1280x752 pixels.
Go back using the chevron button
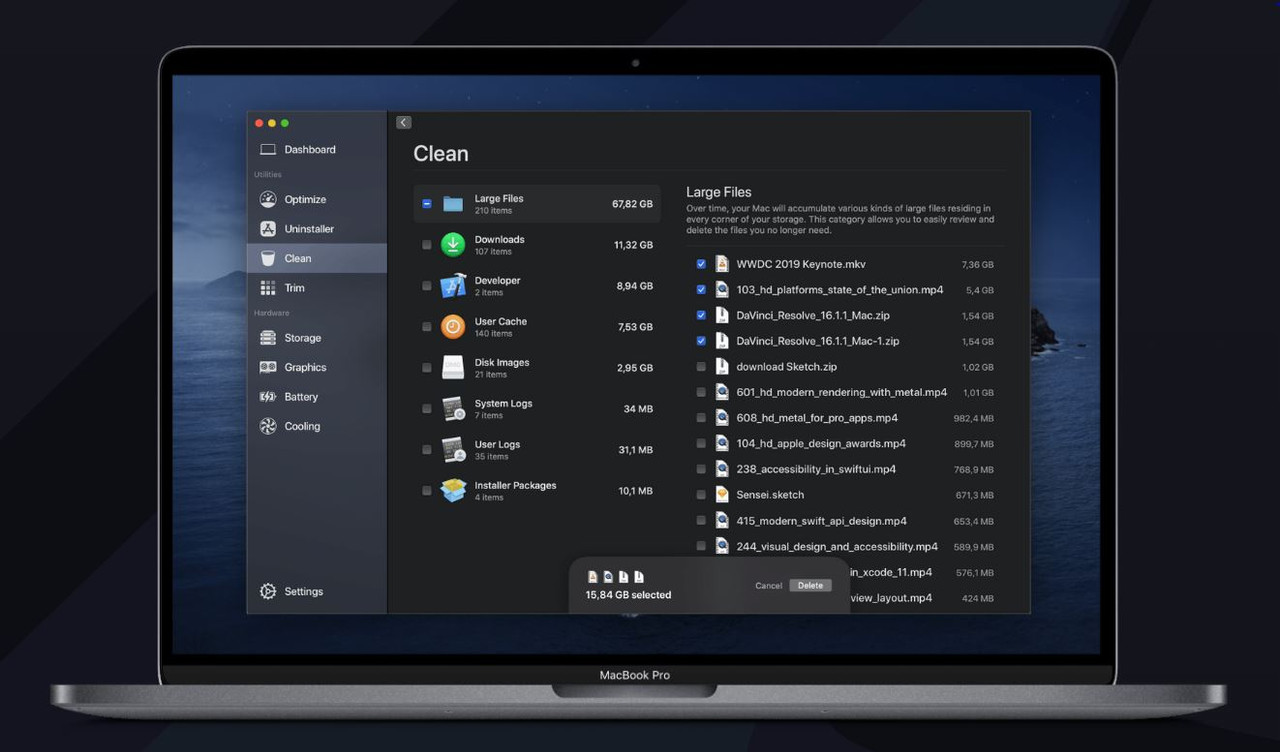404,122
